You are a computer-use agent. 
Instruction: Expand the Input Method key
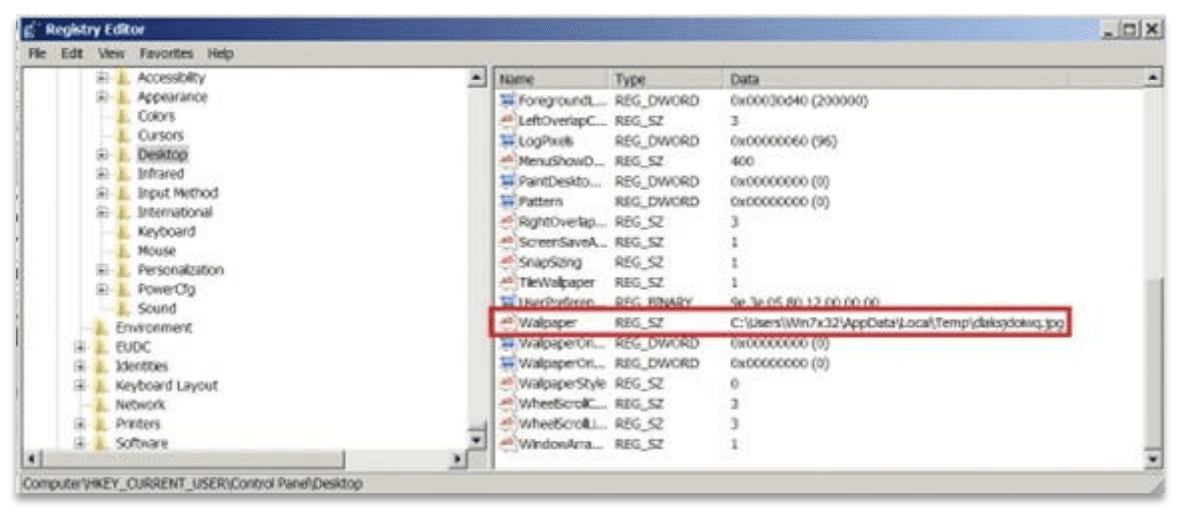pos(102,193)
